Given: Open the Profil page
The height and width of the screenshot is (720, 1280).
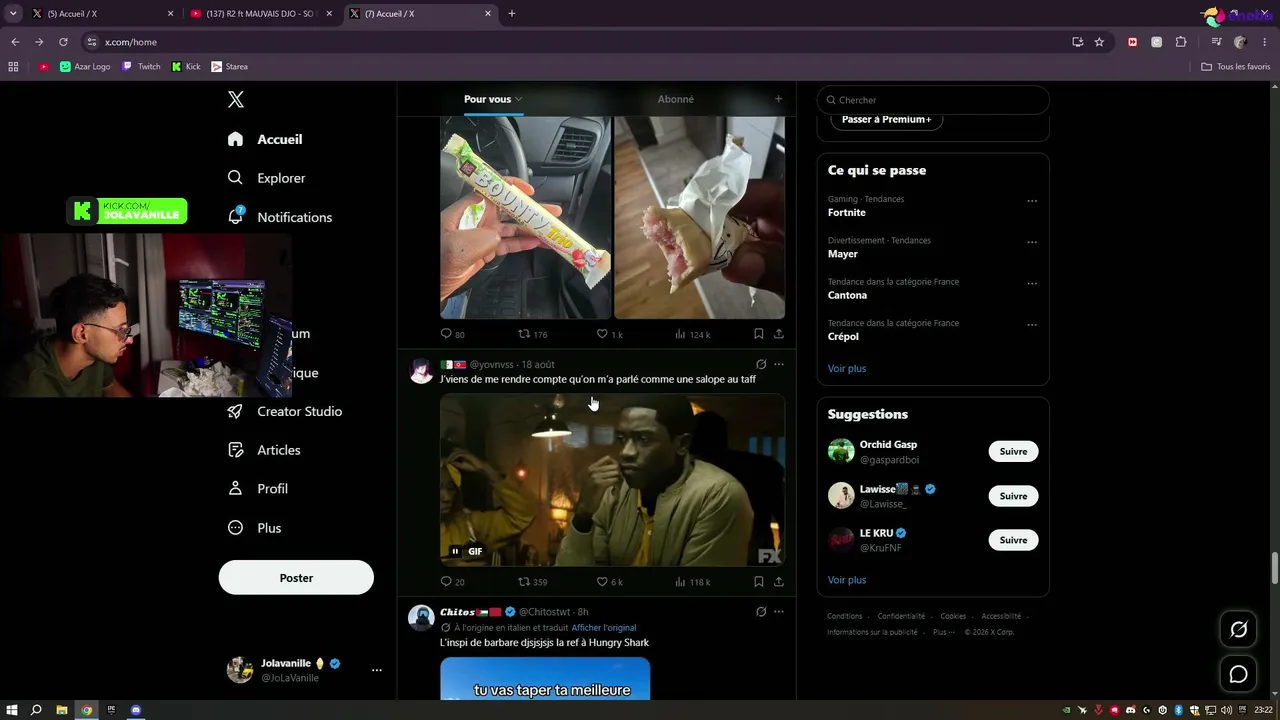Looking at the screenshot, I should point(258,489).
